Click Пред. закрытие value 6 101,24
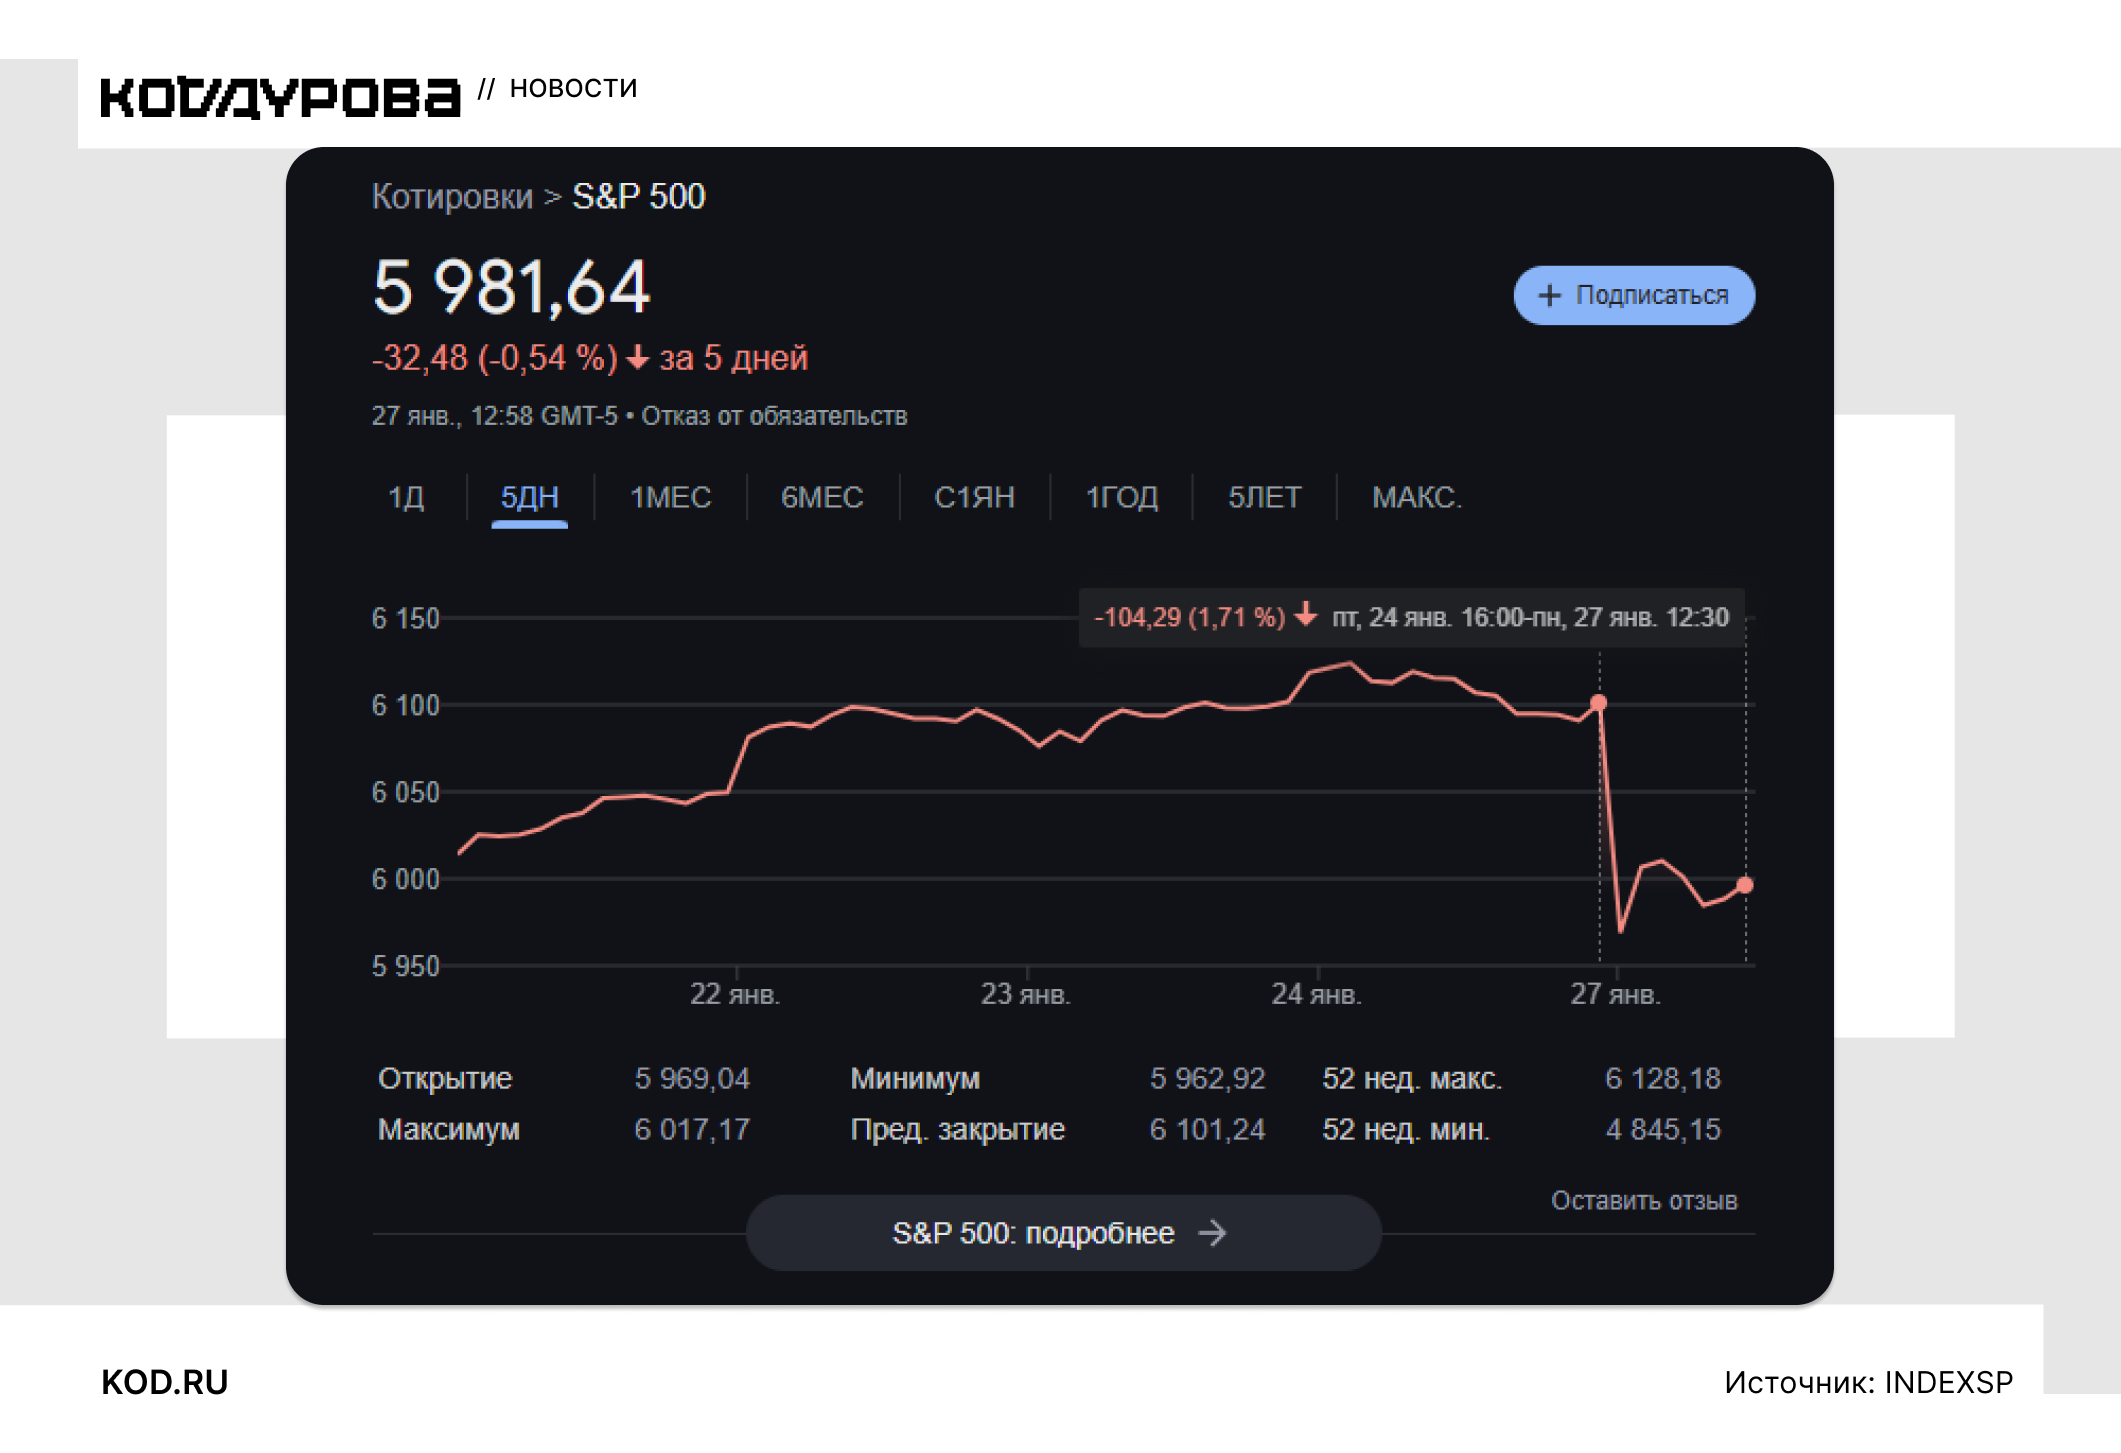This screenshot has height=1453, width=2121. (1207, 1129)
